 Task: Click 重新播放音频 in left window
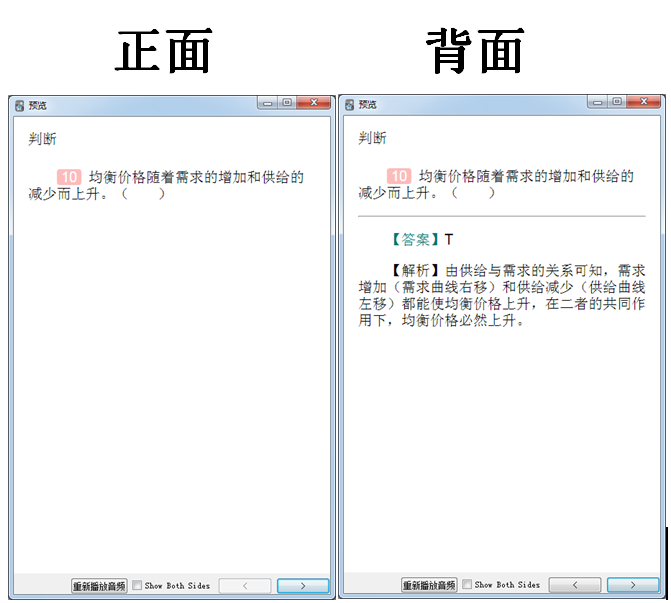pos(99,586)
